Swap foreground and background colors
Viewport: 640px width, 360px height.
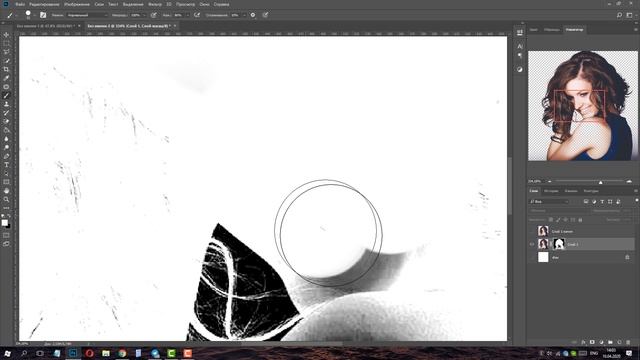(9, 216)
